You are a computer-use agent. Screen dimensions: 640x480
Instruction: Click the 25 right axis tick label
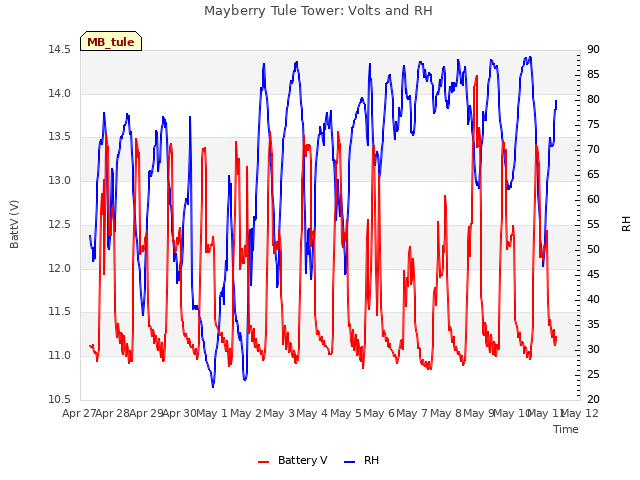tap(593, 374)
